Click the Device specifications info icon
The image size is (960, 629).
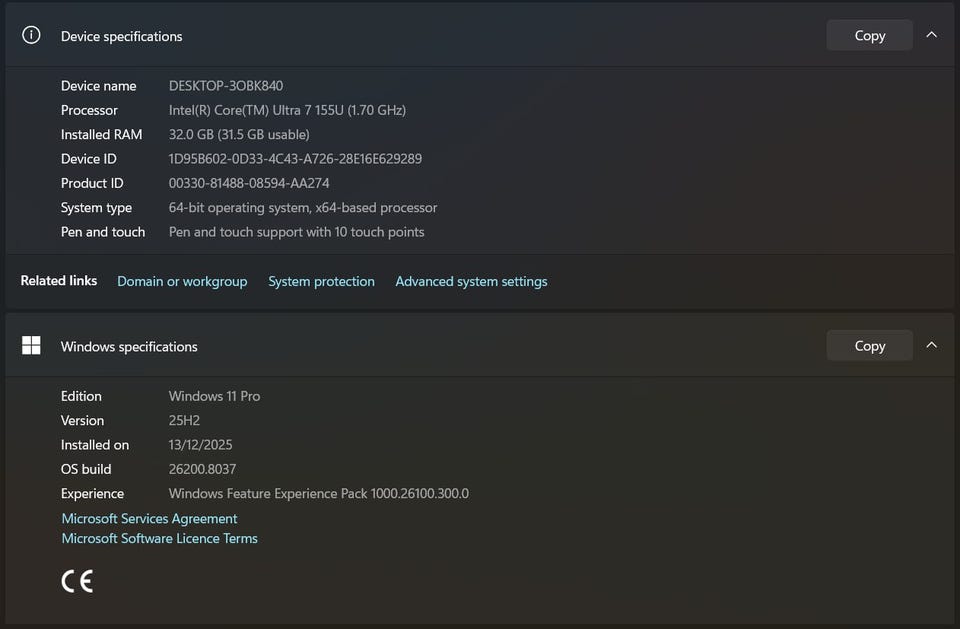pos(31,36)
